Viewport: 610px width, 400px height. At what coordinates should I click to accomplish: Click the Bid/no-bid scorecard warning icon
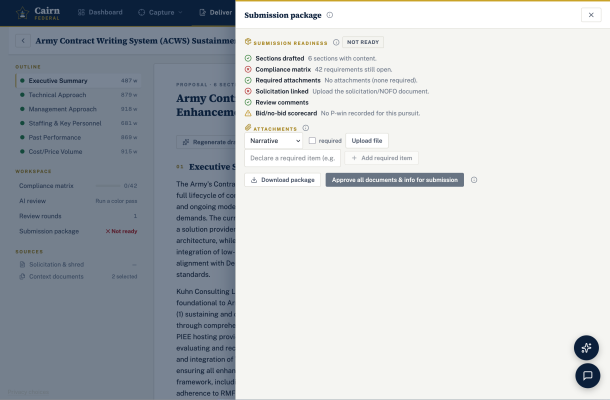248,113
